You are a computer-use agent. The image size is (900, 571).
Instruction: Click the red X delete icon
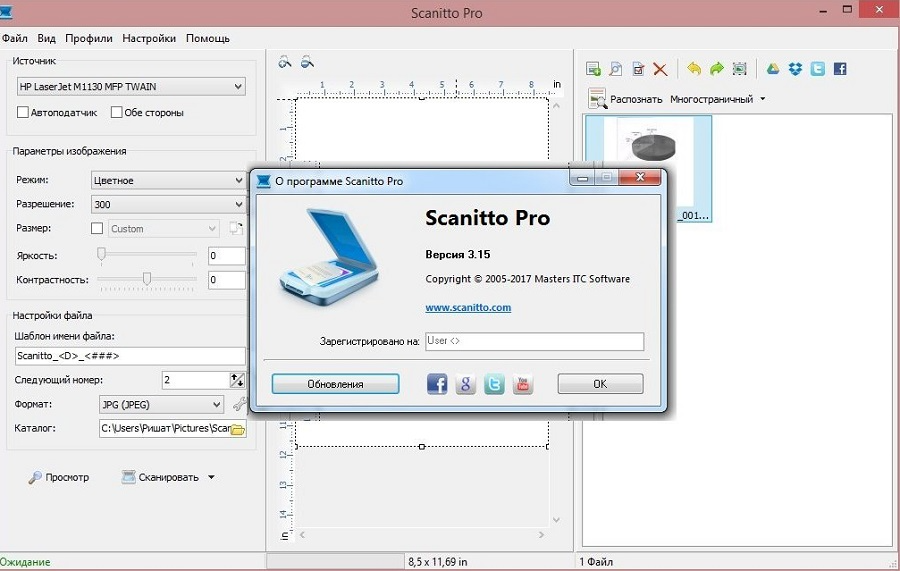[660, 69]
